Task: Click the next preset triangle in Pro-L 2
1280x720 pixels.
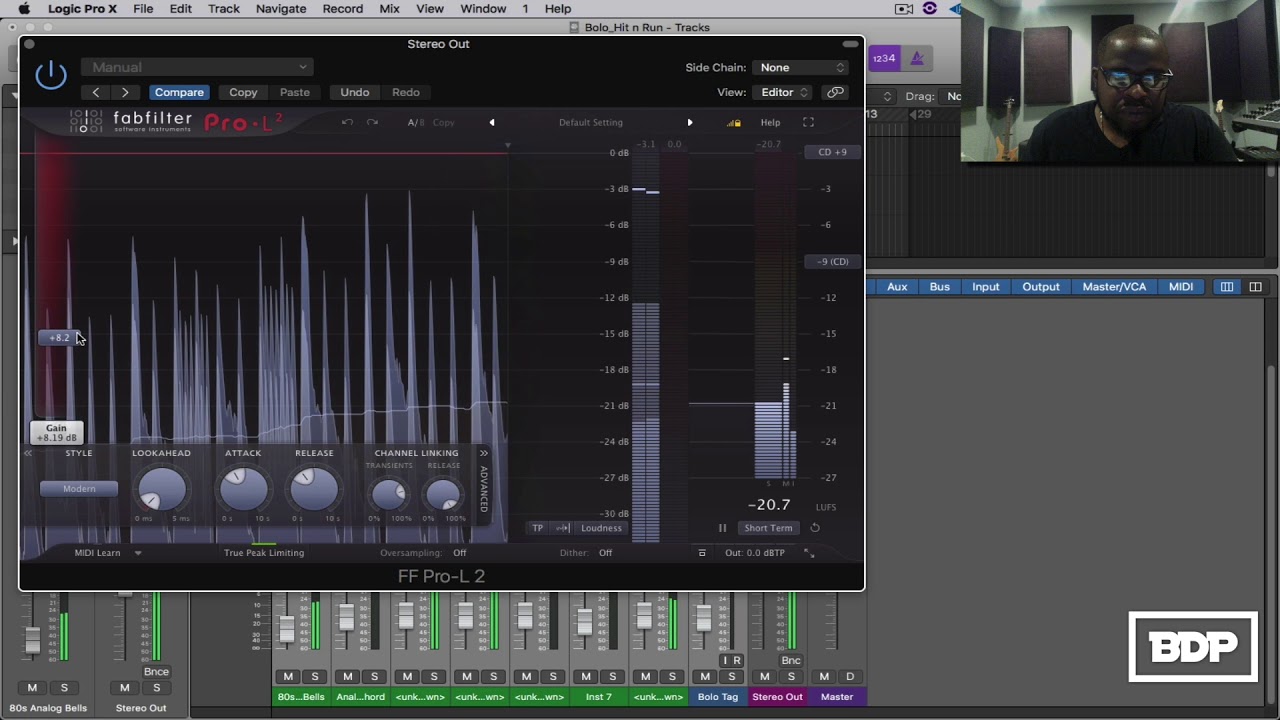Action: pyautogui.click(x=689, y=122)
